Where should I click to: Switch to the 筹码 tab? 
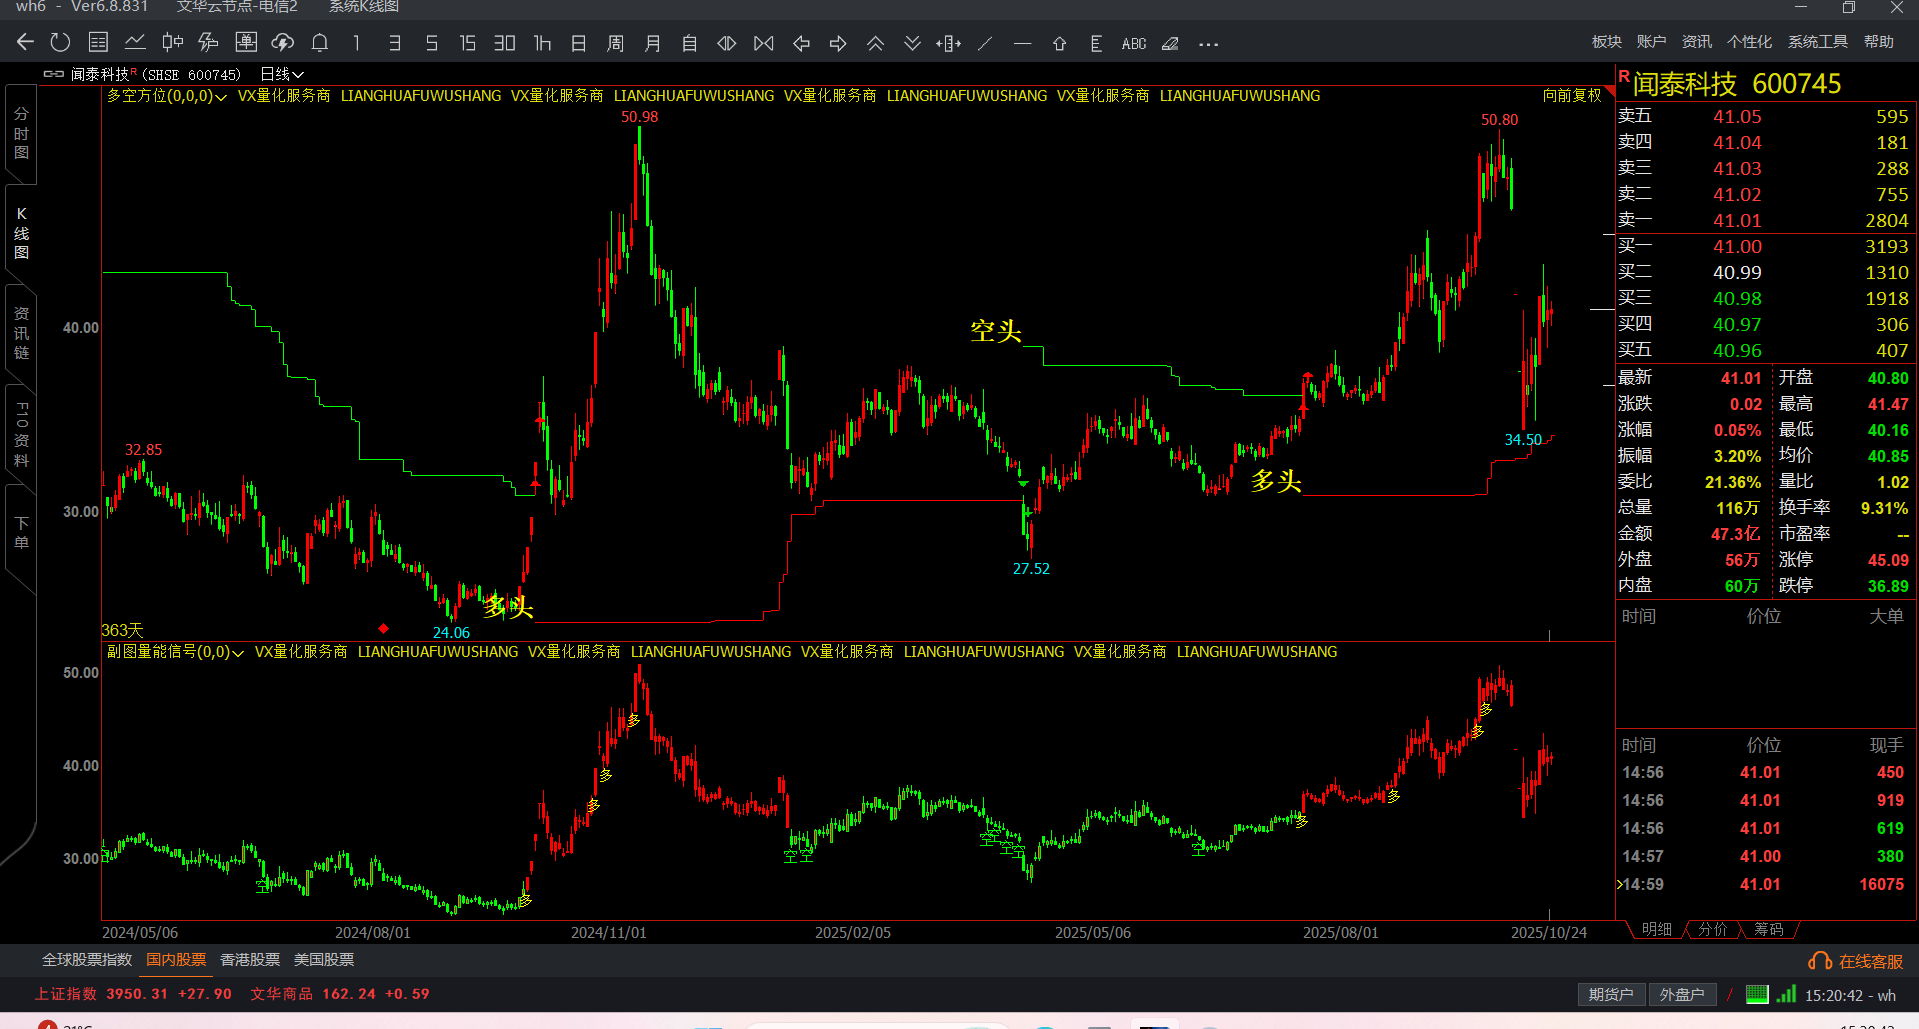tap(1769, 930)
